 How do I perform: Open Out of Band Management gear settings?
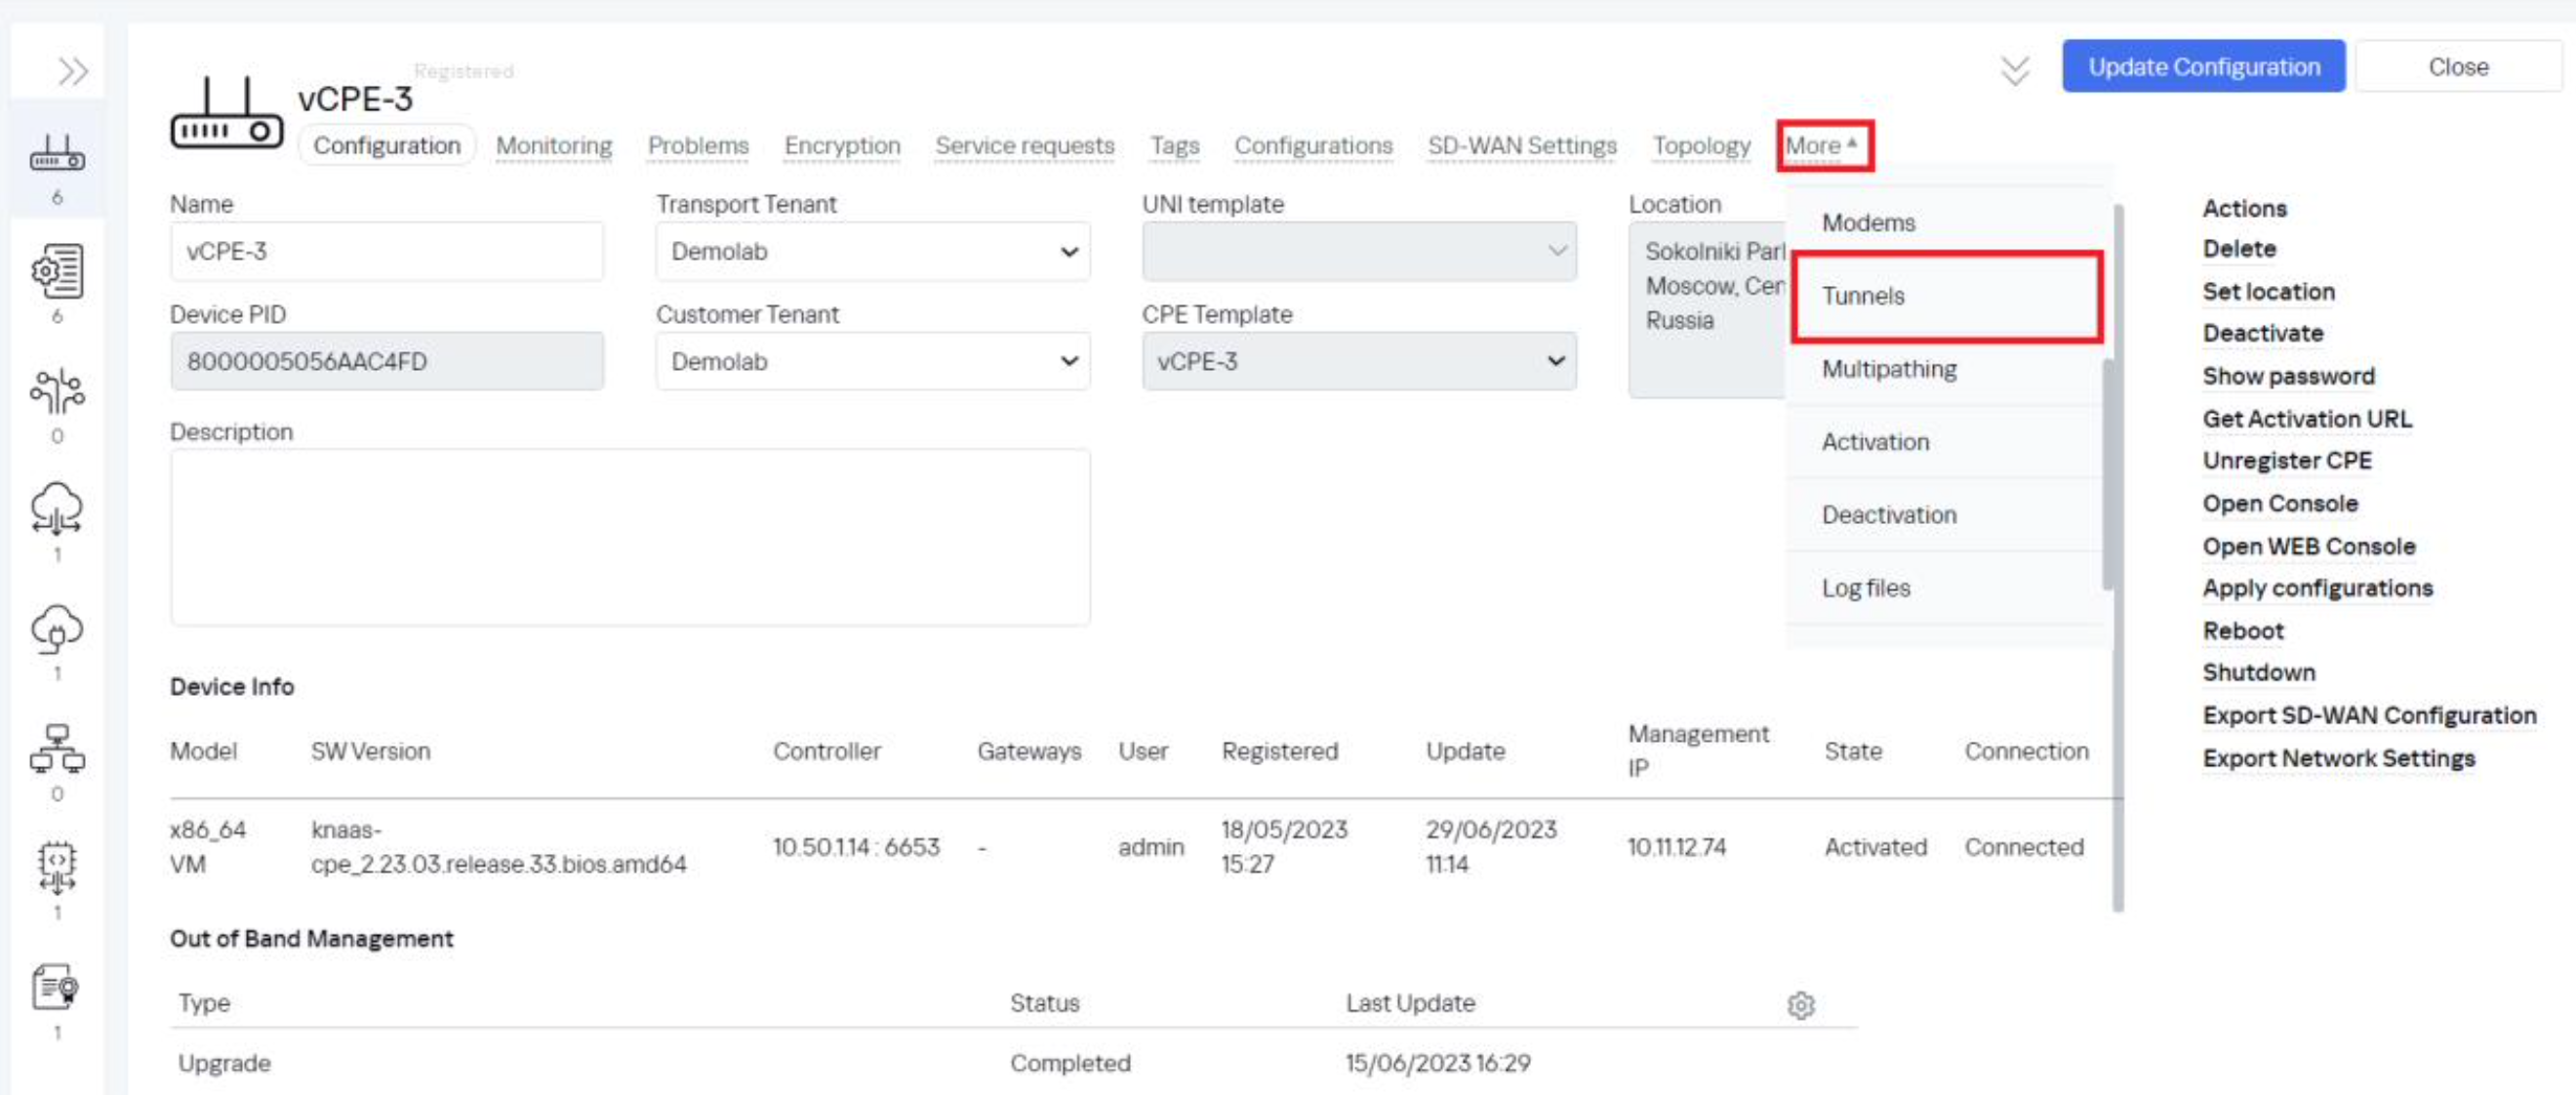tap(1800, 1004)
